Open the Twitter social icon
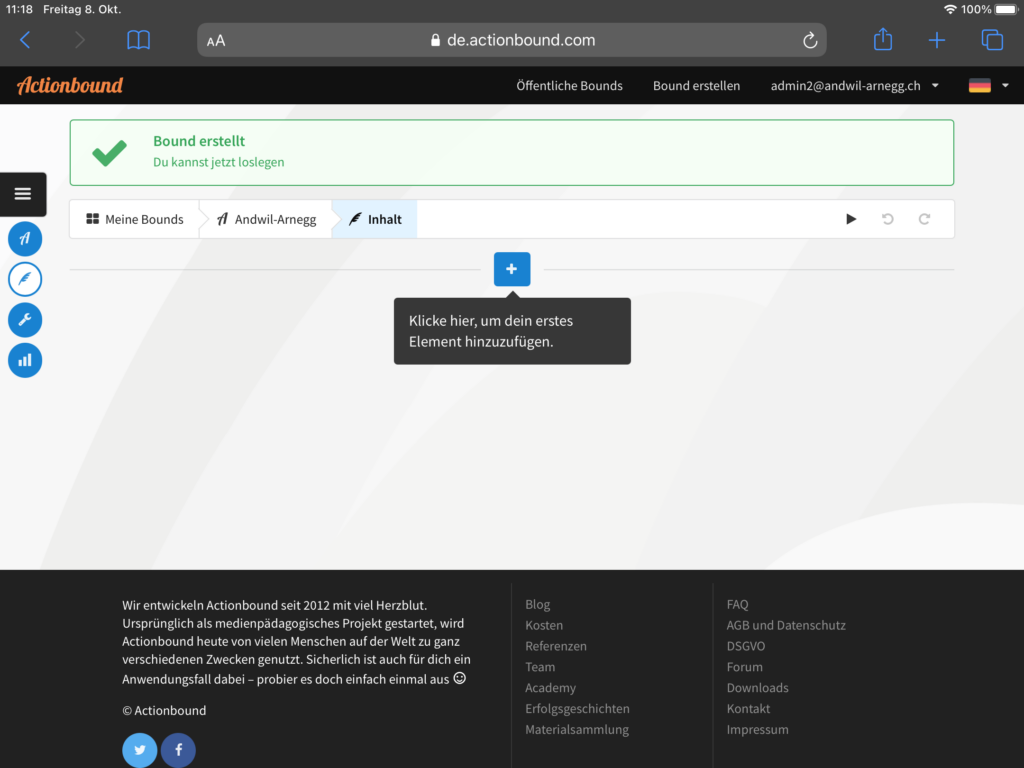The image size is (1024, 768). click(x=140, y=750)
